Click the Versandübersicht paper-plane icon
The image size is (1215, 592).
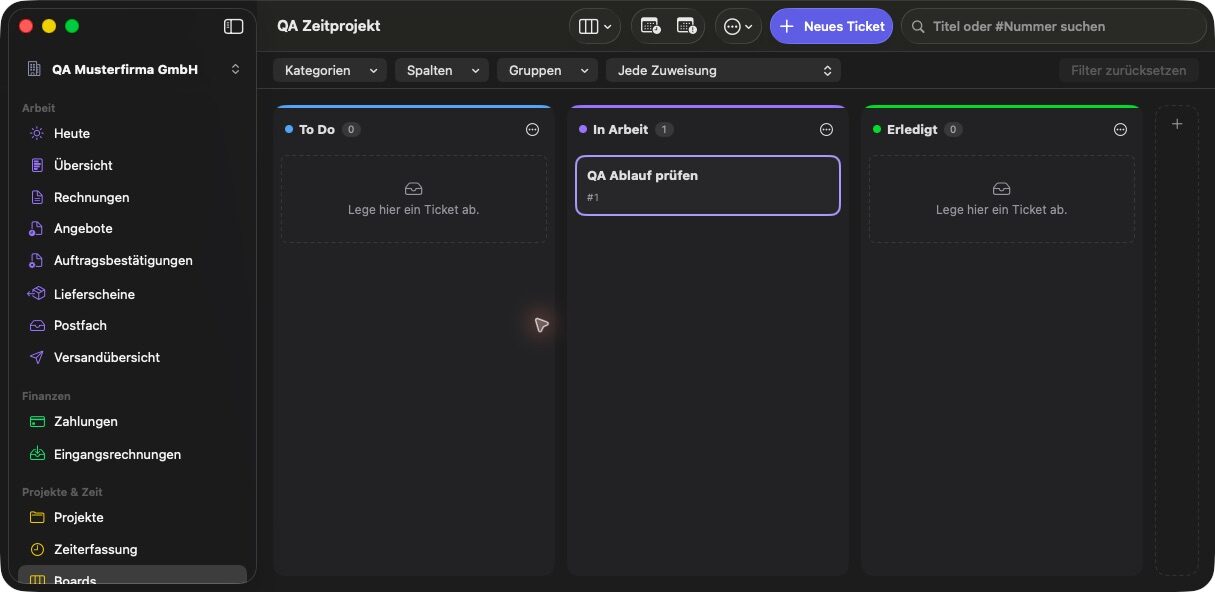tap(37, 357)
